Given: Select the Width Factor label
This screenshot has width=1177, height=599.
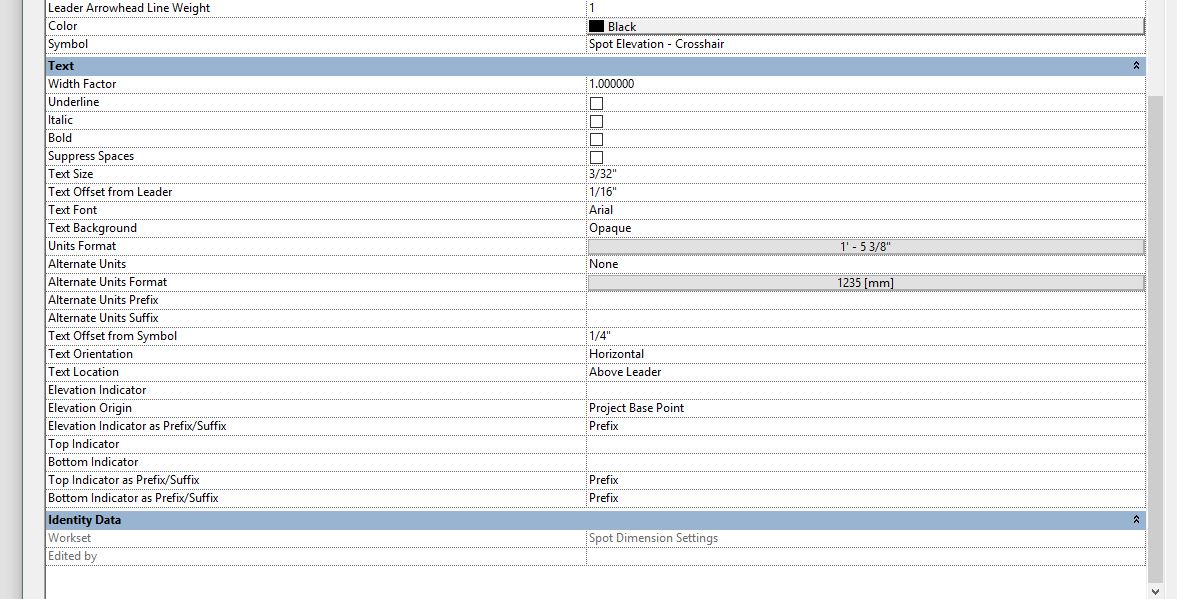Looking at the screenshot, I should (x=82, y=84).
